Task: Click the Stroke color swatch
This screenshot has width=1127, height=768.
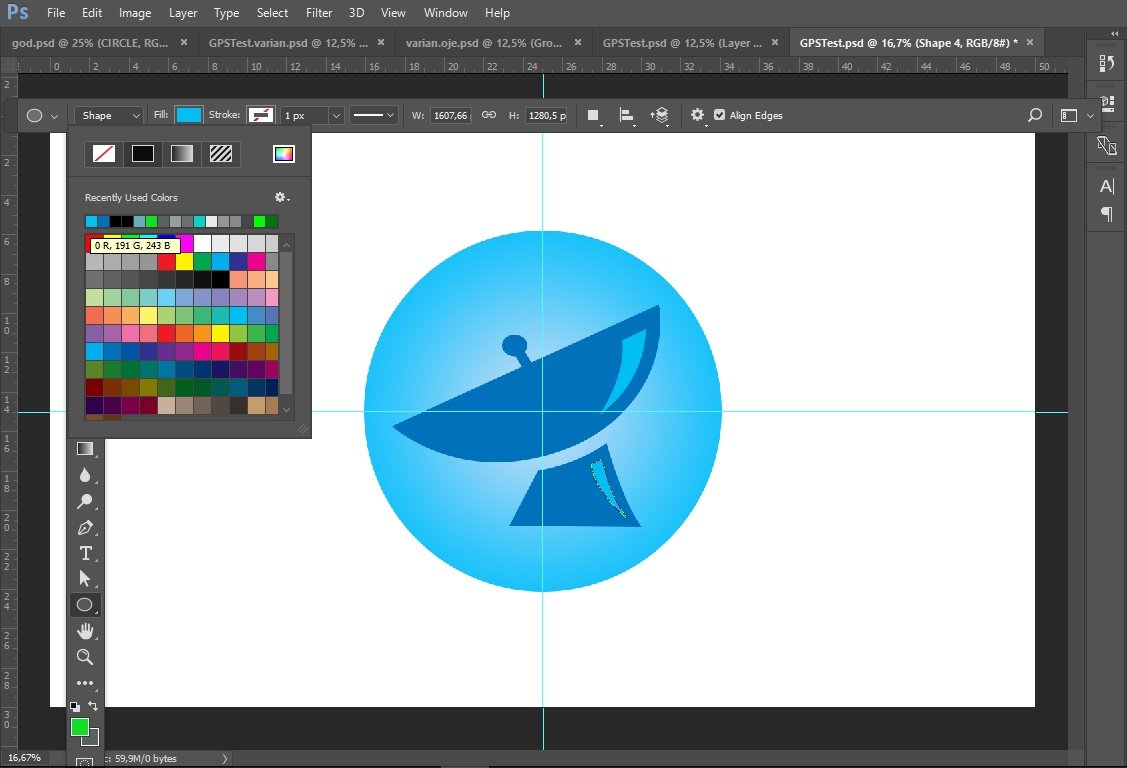Action: coord(260,115)
